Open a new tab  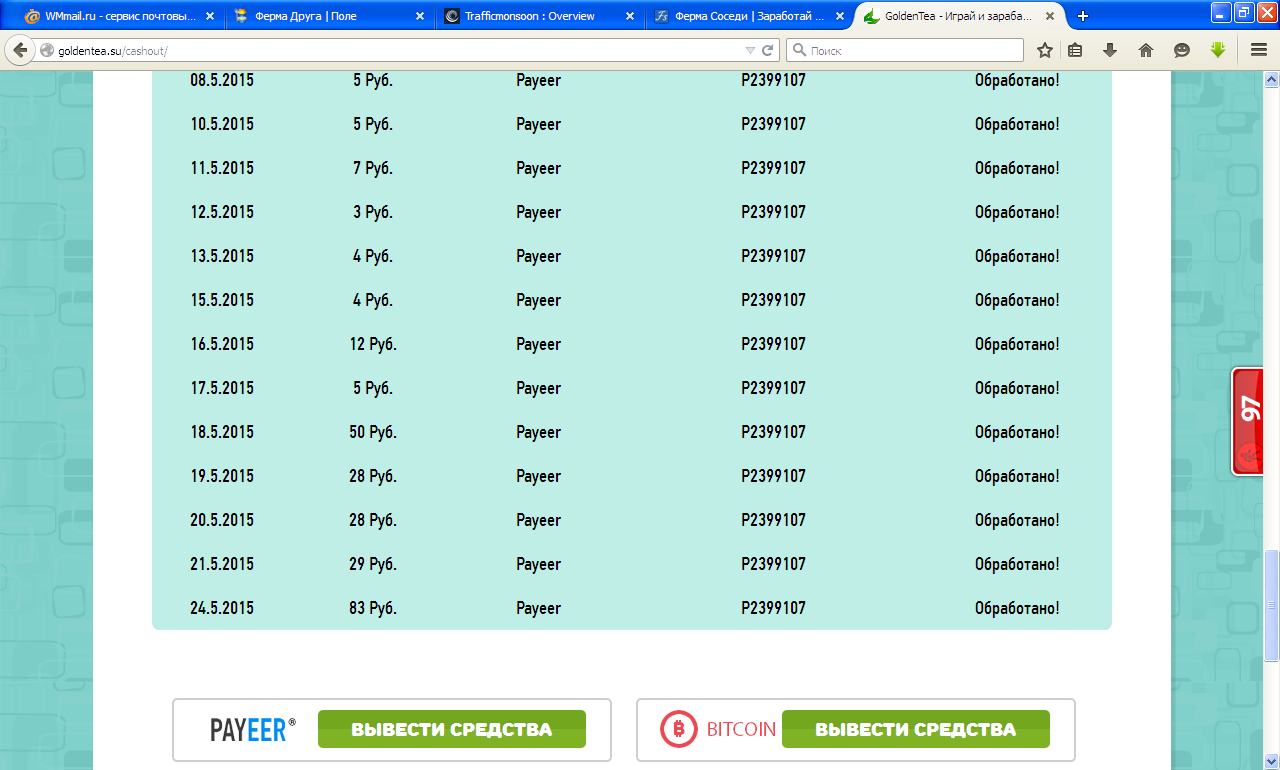[x=1083, y=16]
